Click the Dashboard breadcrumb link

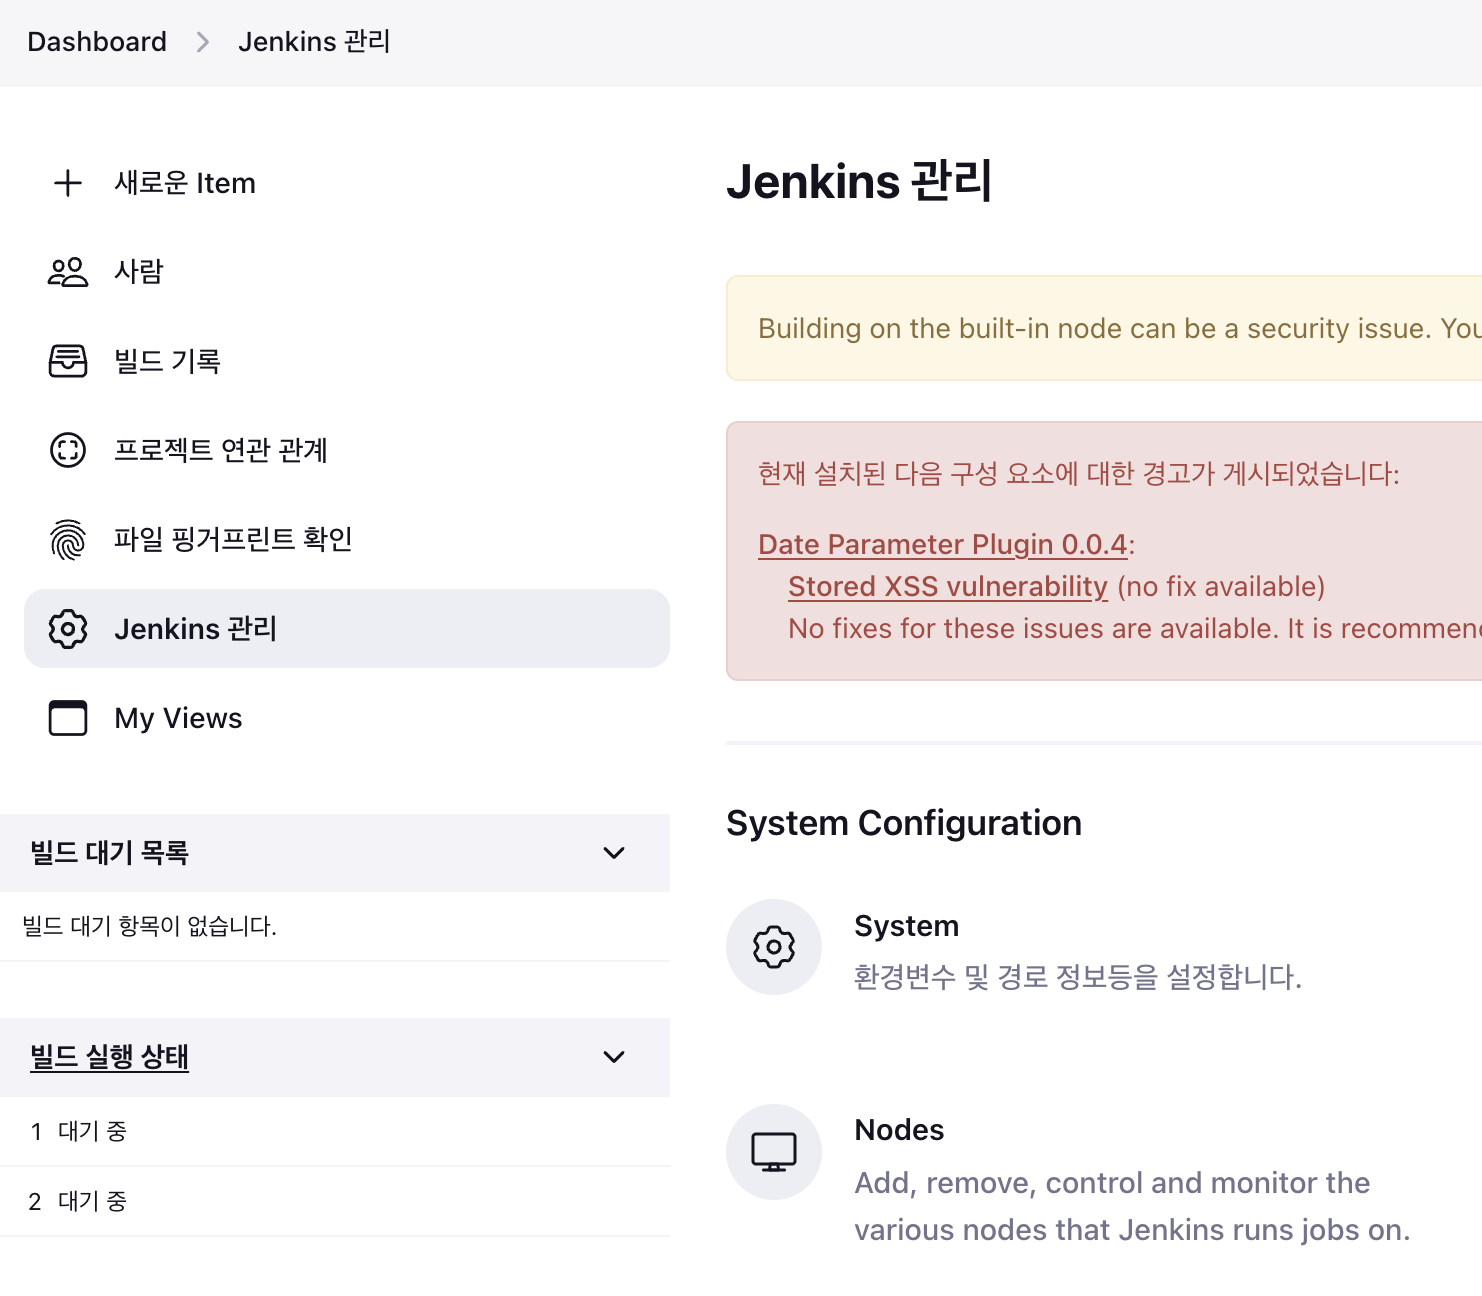pyautogui.click(x=97, y=42)
